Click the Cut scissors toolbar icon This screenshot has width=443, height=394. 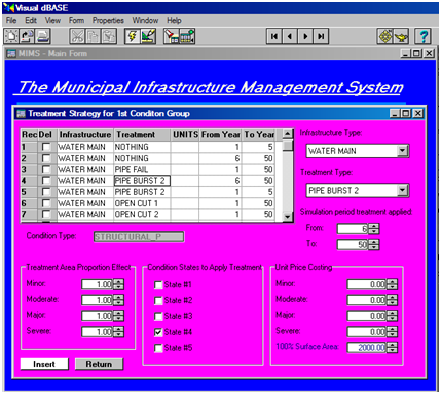(x=77, y=36)
